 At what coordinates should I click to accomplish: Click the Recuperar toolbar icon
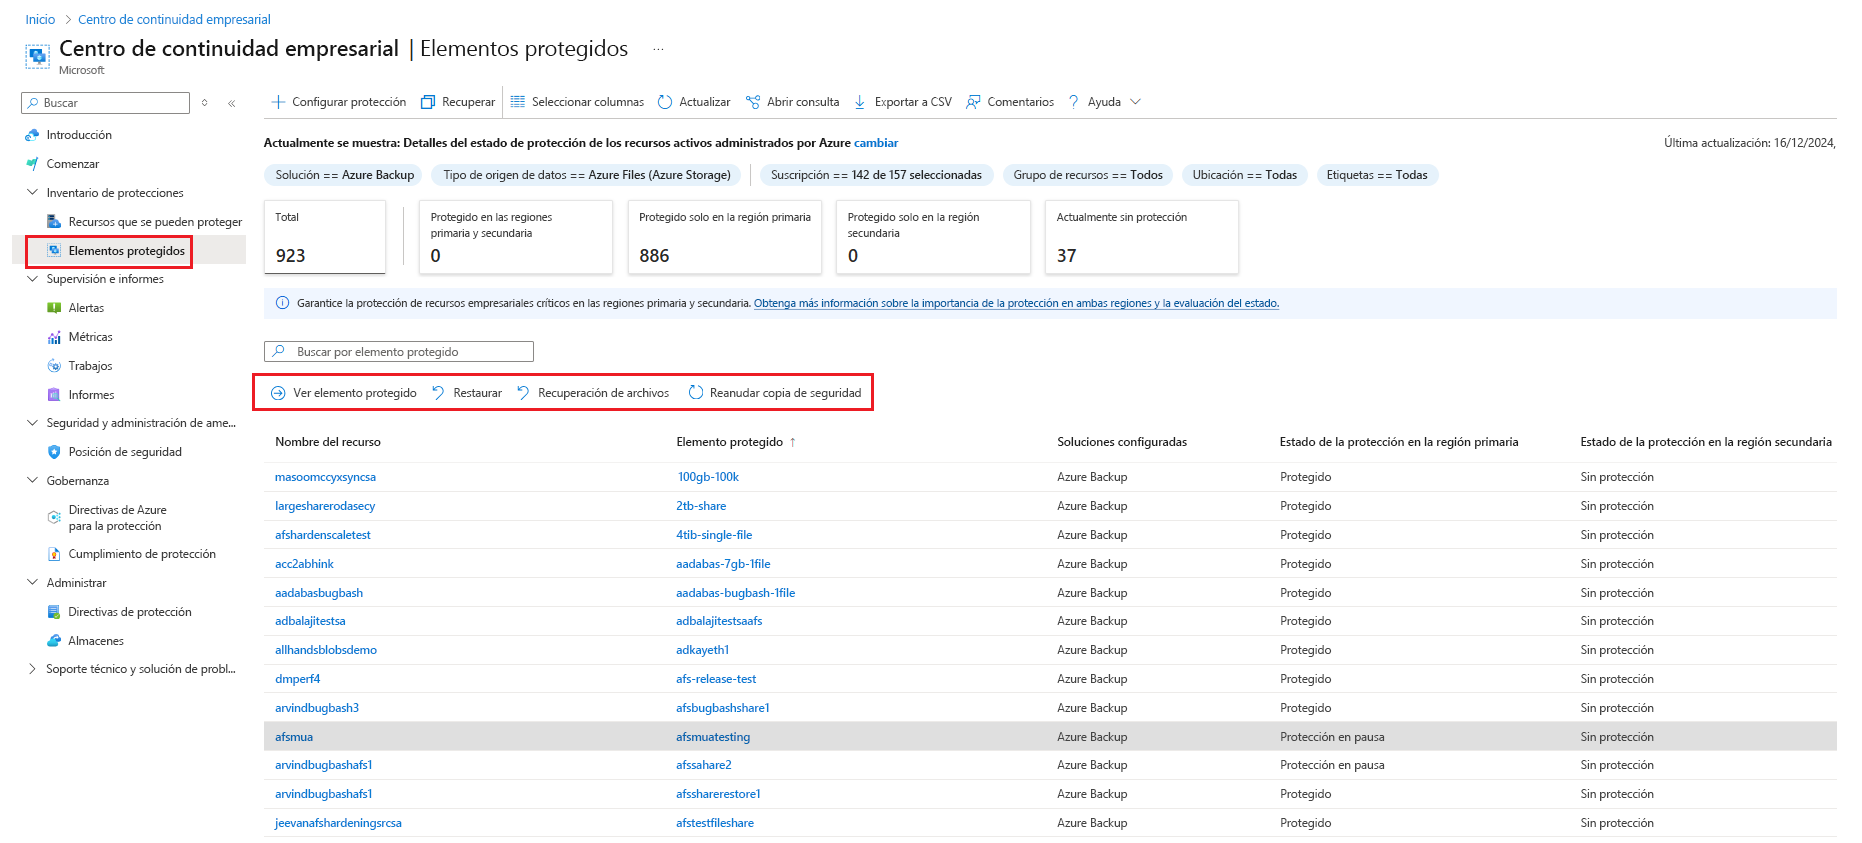pos(428,102)
